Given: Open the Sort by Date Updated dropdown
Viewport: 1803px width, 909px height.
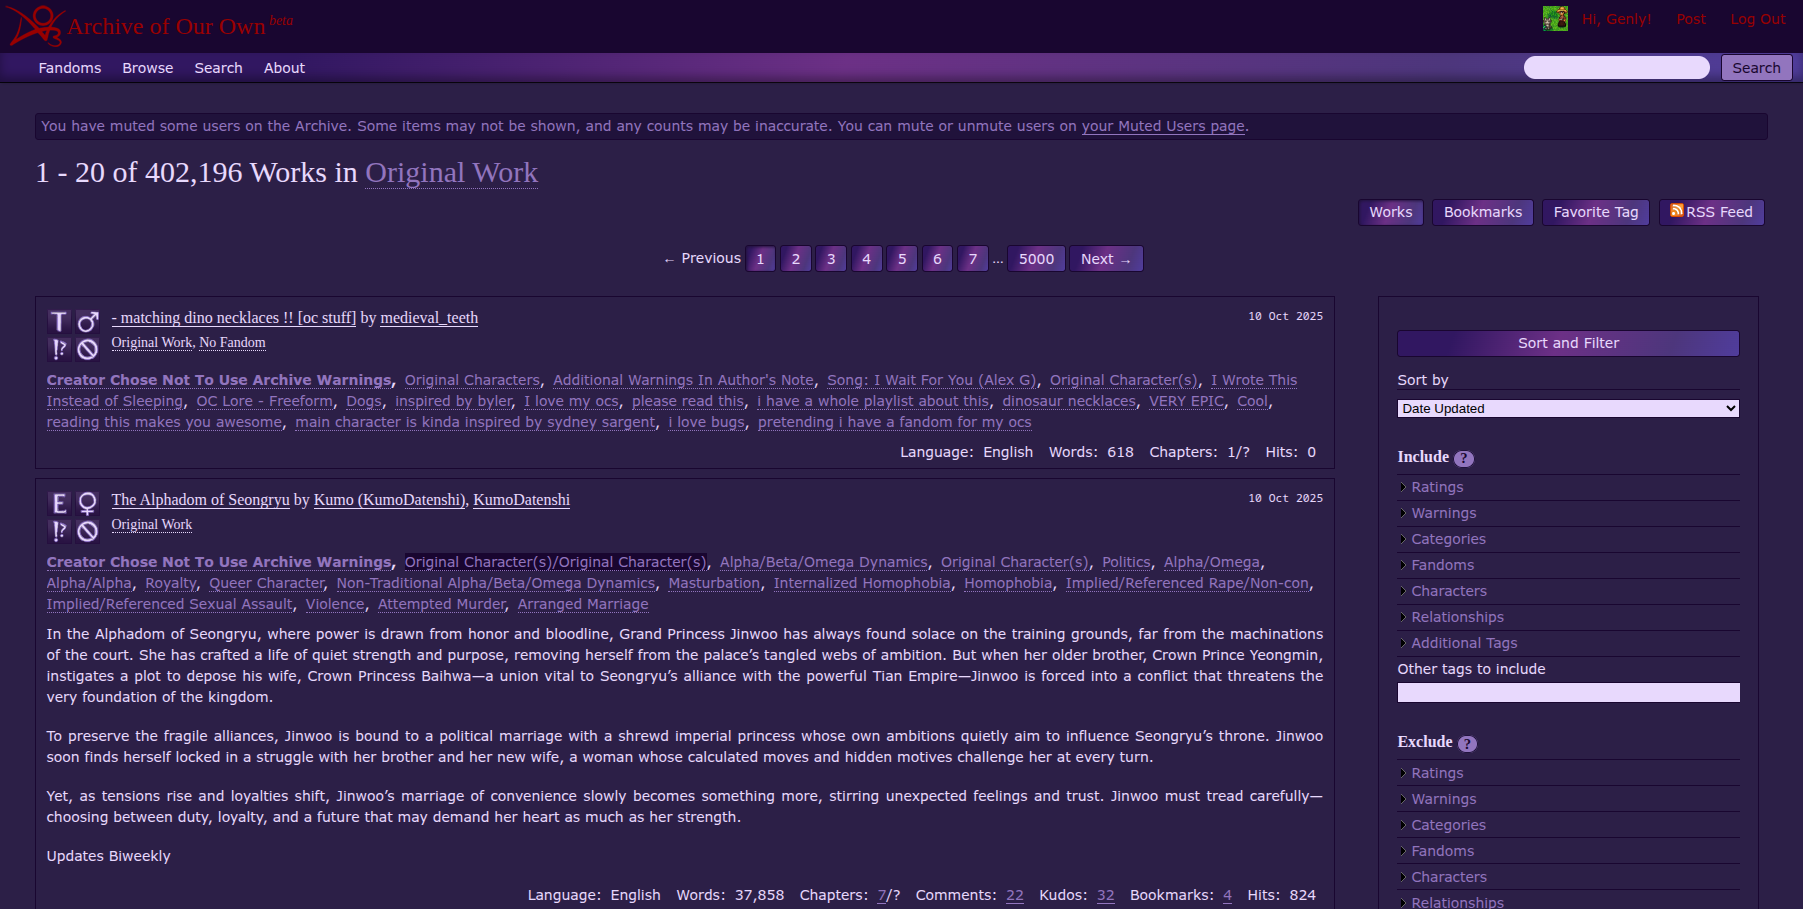Looking at the screenshot, I should [x=1567, y=409].
